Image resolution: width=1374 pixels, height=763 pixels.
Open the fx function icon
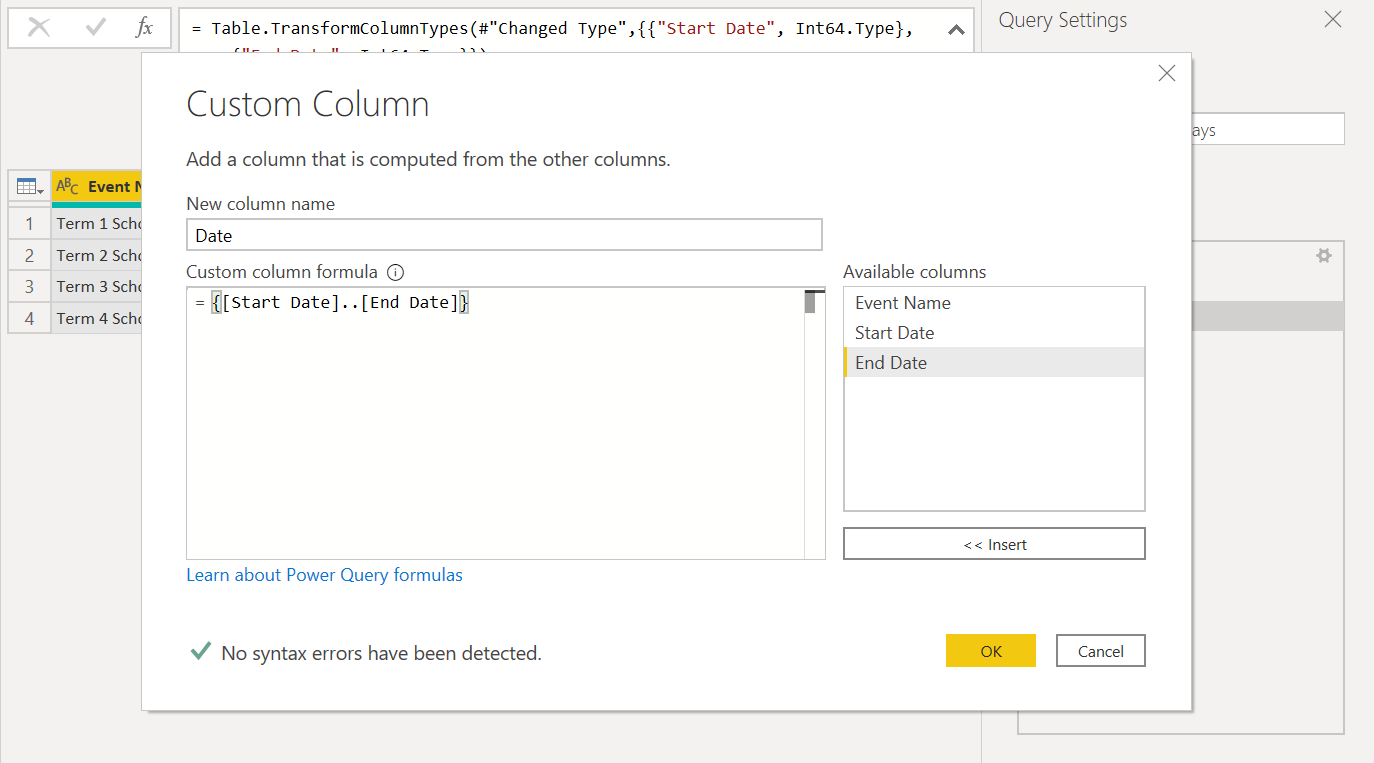click(x=145, y=28)
